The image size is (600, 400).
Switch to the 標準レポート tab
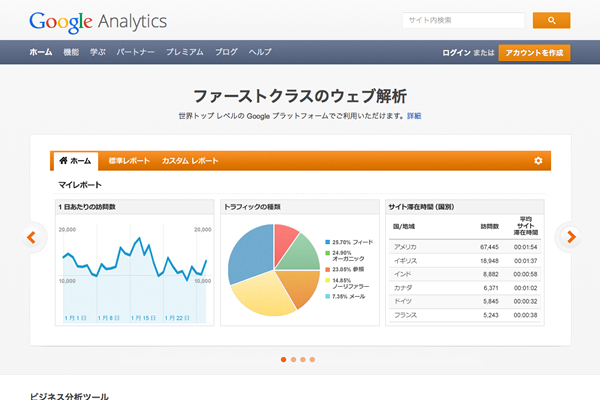pos(129,161)
